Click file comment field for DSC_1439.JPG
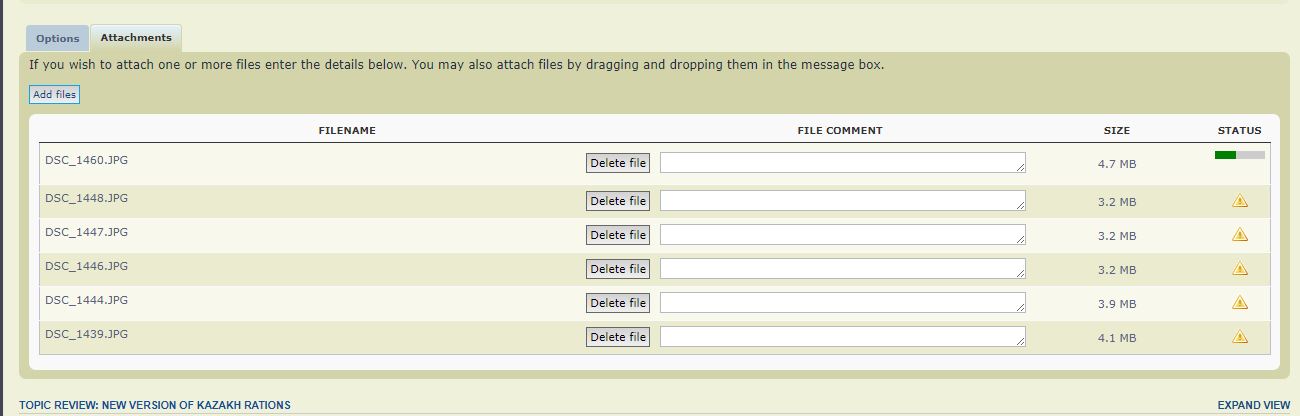This screenshot has height=416, width=1300. [x=842, y=337]
